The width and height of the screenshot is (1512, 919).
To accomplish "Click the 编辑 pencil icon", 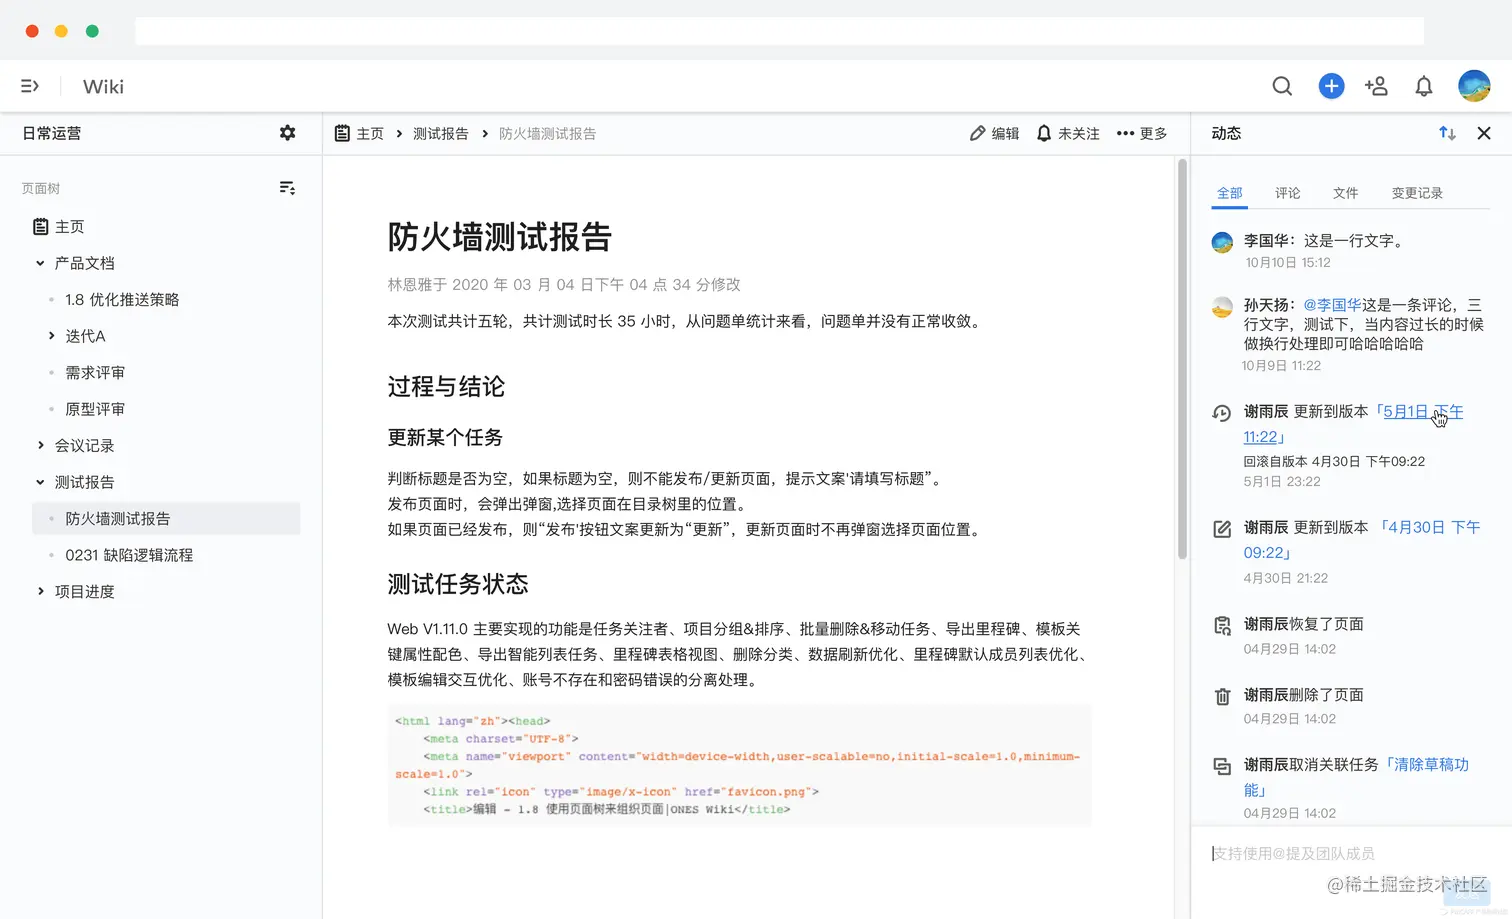I will 977,133.
